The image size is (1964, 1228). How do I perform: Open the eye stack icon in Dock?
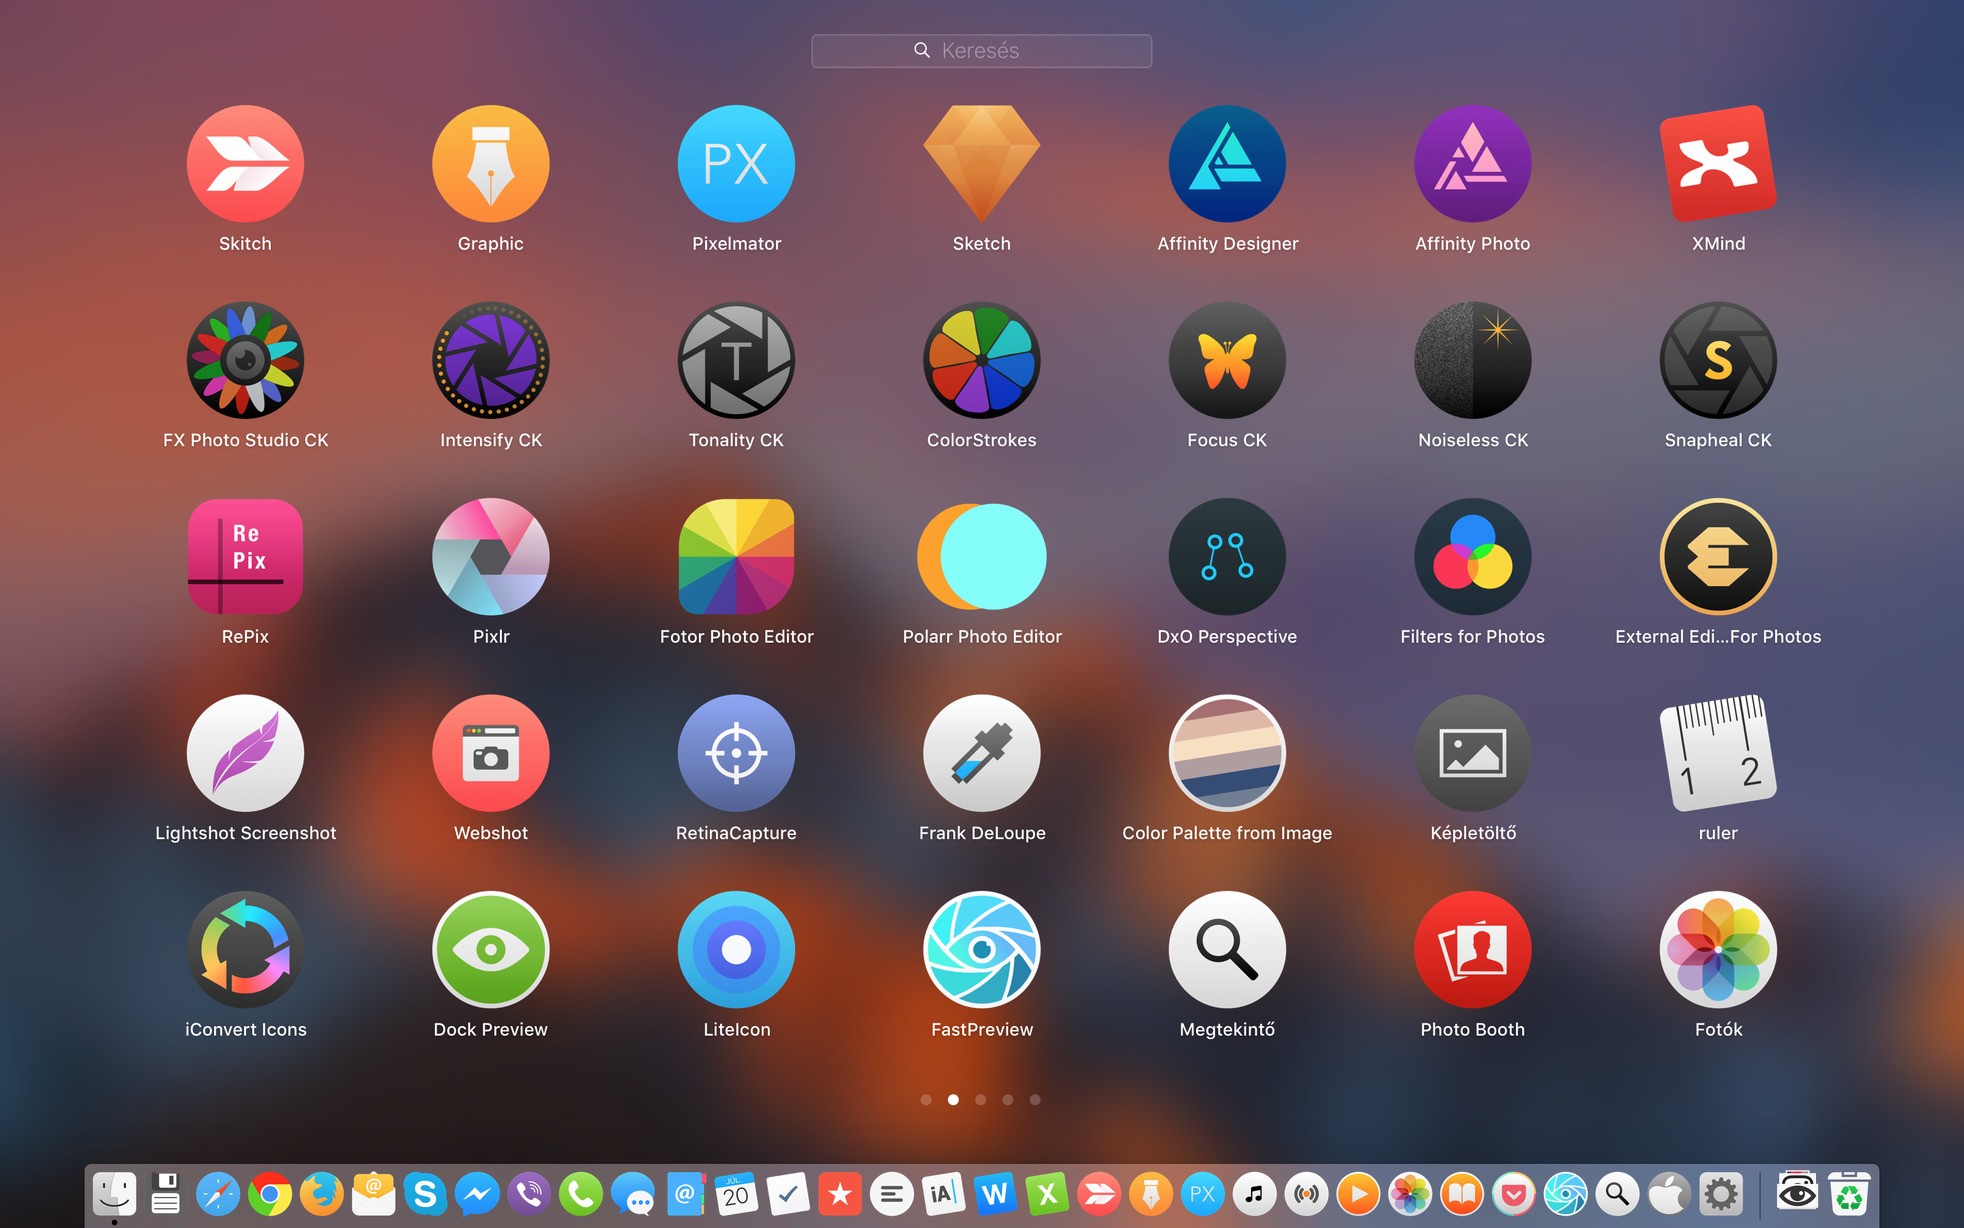point(1797,1194)
